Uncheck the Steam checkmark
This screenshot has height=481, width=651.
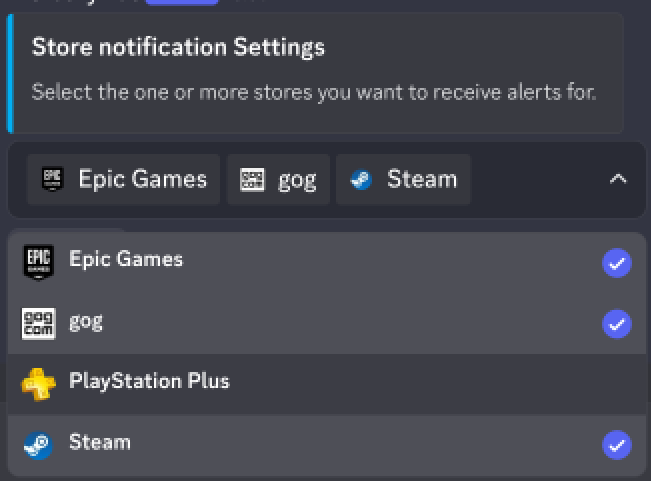(x=617, y=445)
